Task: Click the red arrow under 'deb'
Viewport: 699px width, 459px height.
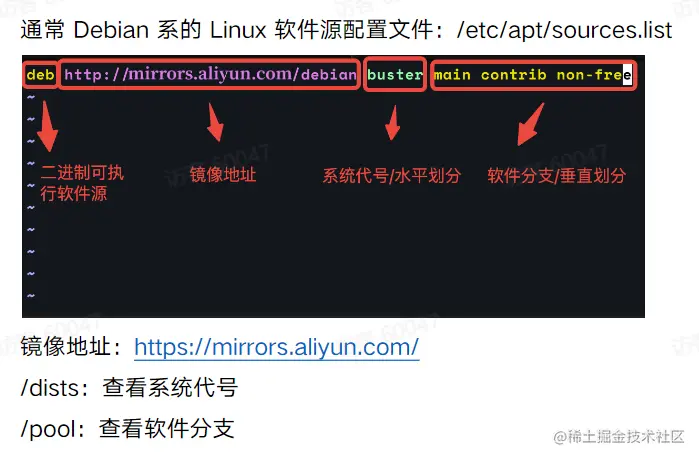Action: tap(47, 126)
